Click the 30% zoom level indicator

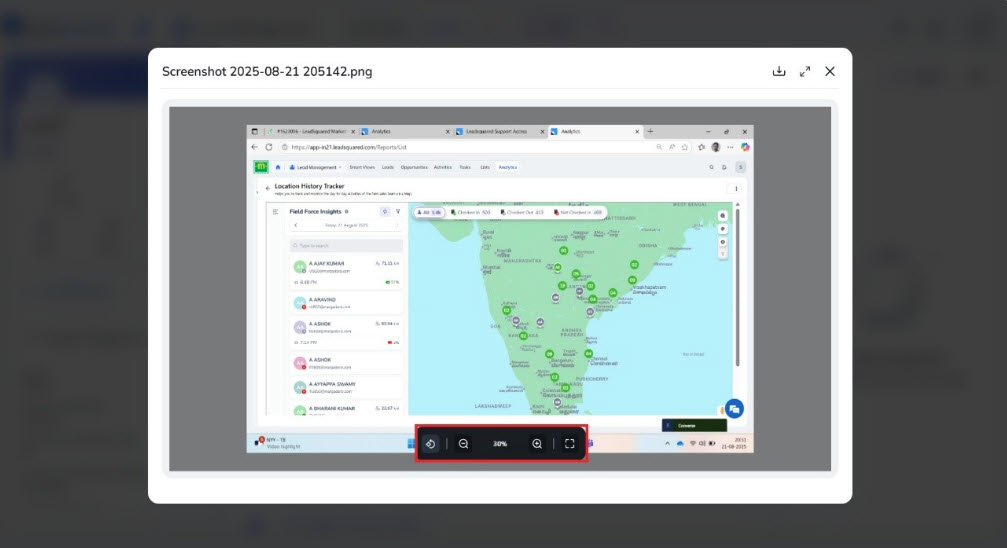pyautogui.click(x=500, y=443)
